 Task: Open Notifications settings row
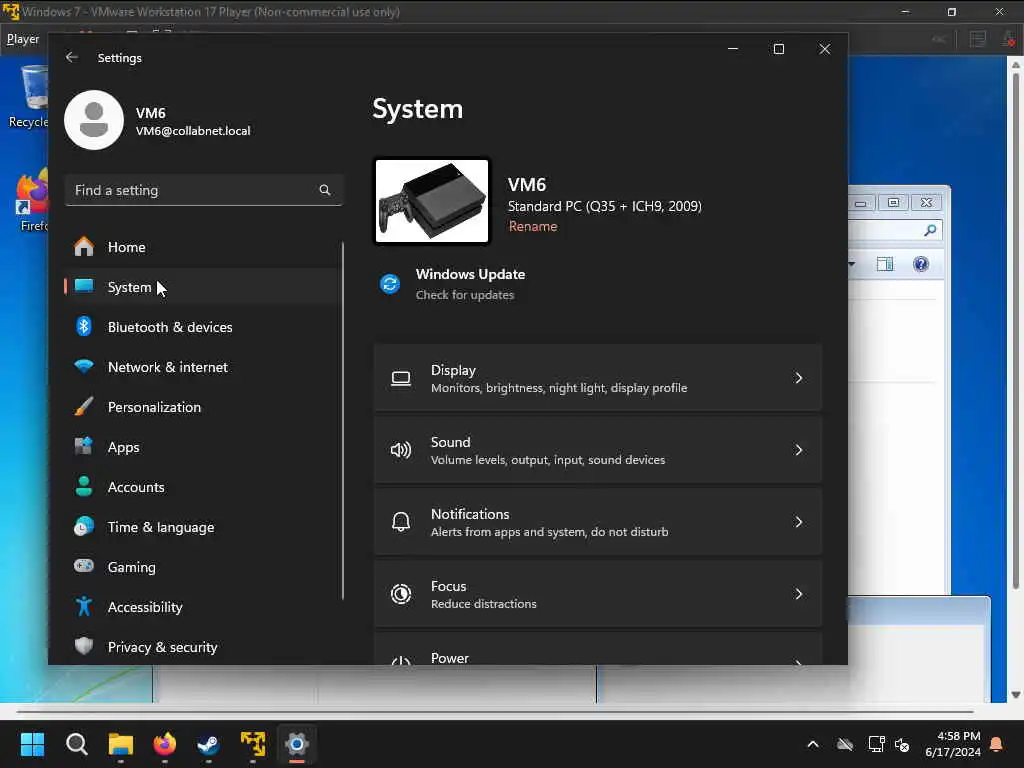click(x=598, y=522)
